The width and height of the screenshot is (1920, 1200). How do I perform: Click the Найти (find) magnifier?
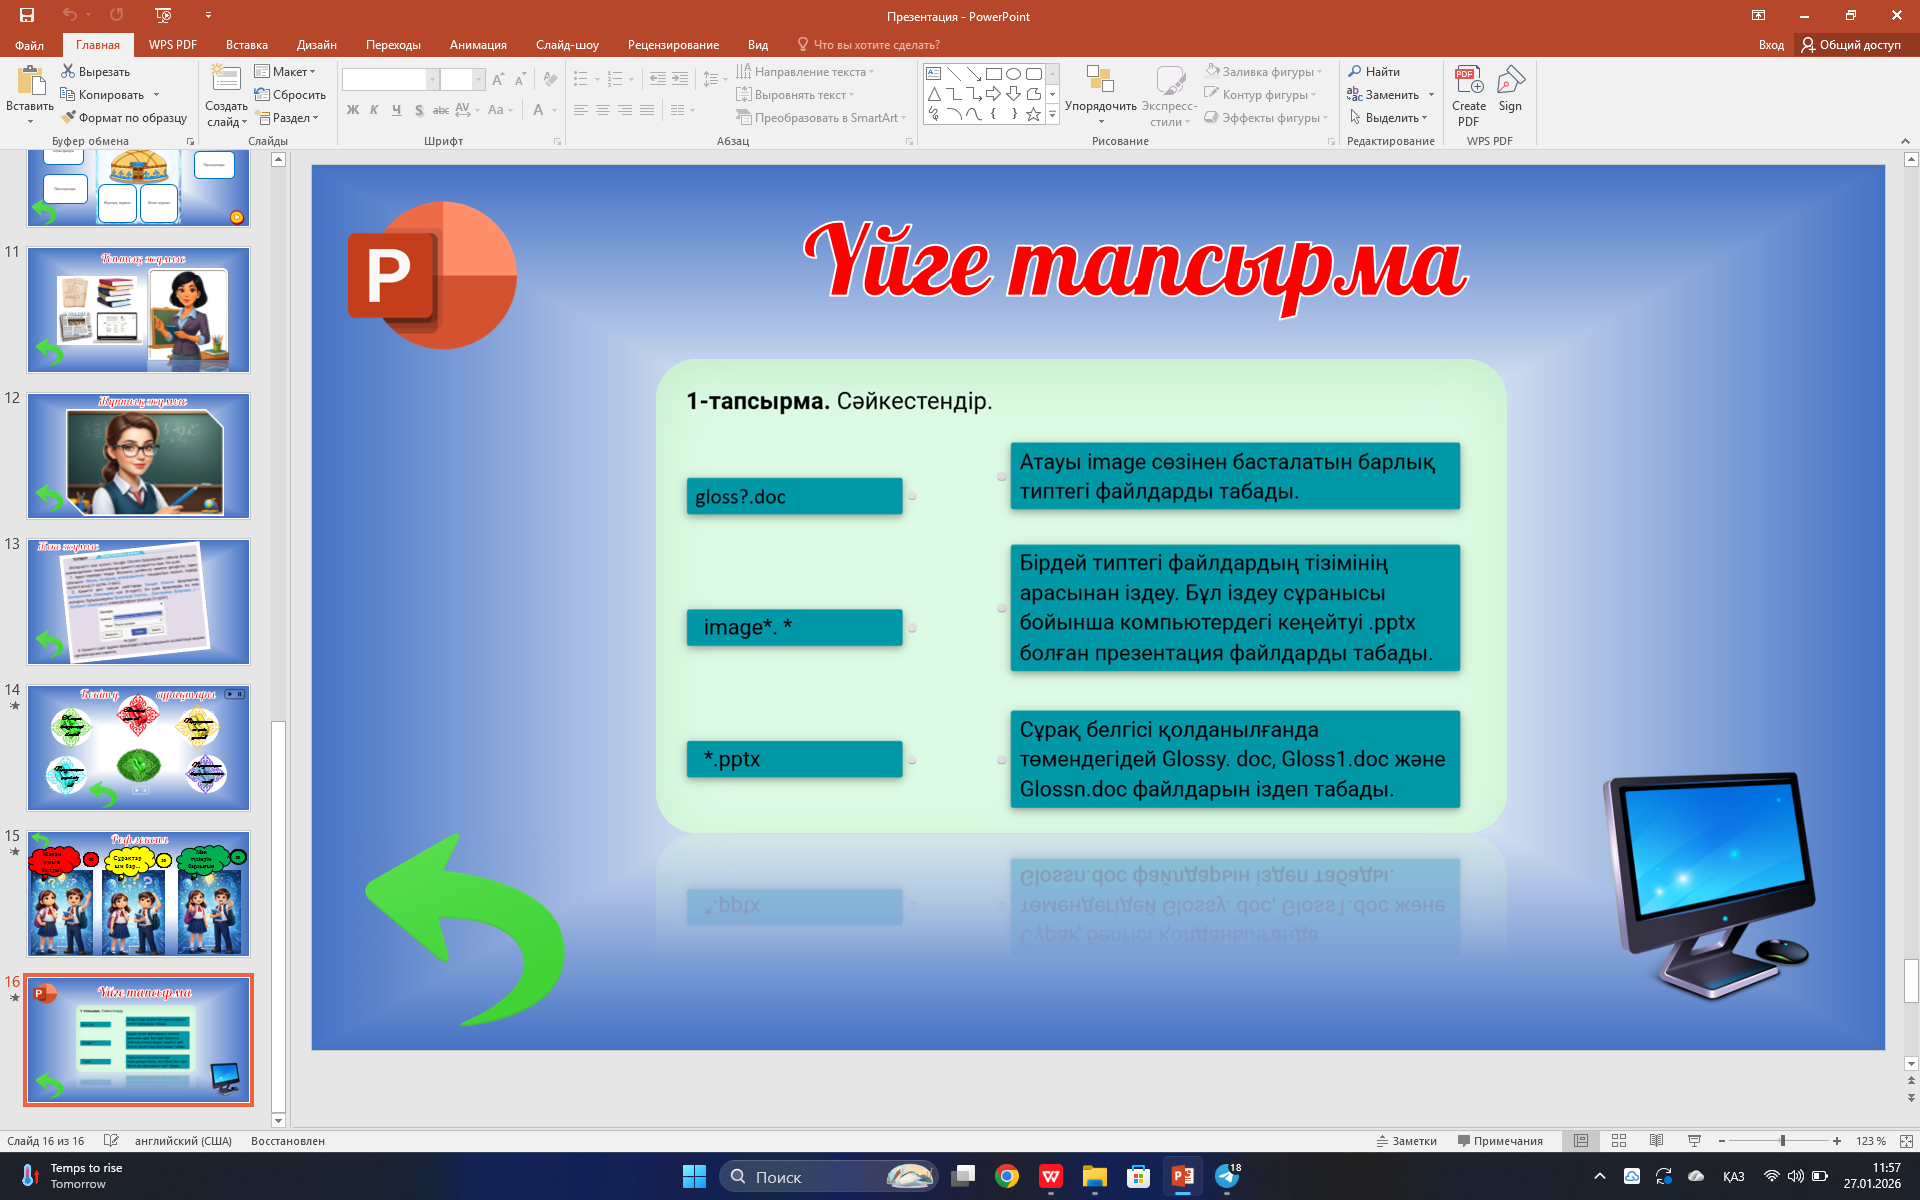point(1374,71)
